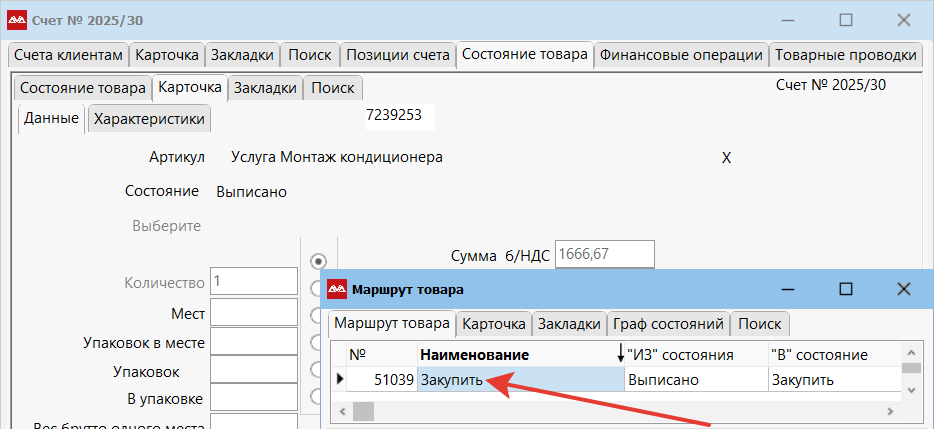Click the Маршрут товара window logo icon
The image size is (934, 429).
click(x=337, y=289)
